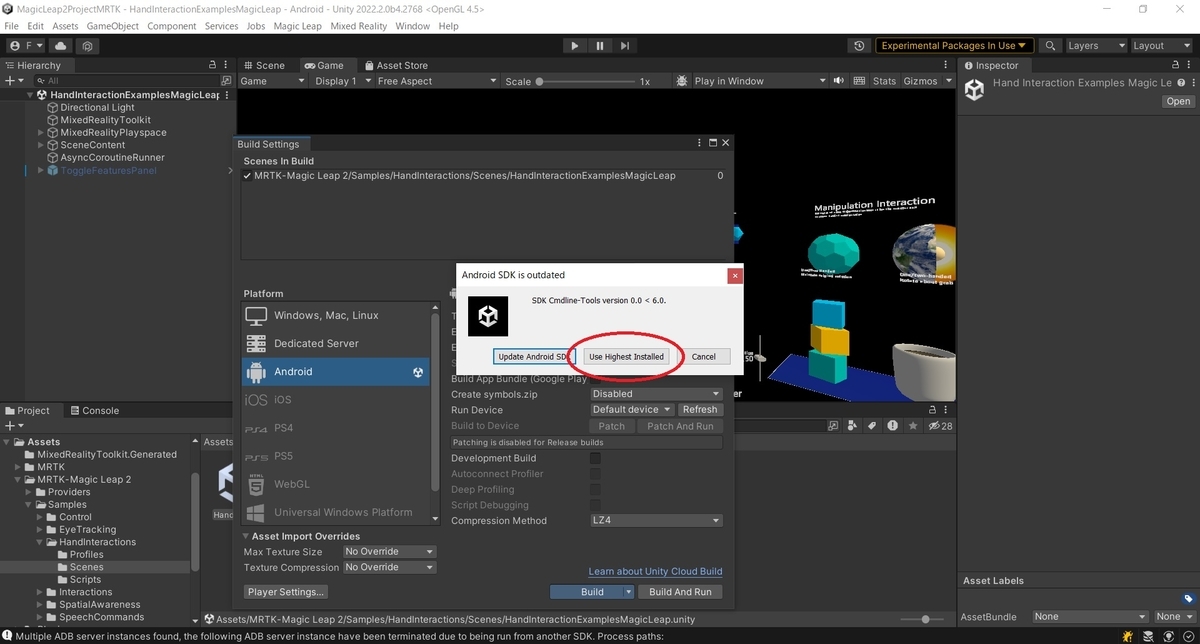Select the MixedRealityToolkit object in Hierarchy

pos(105,120)
